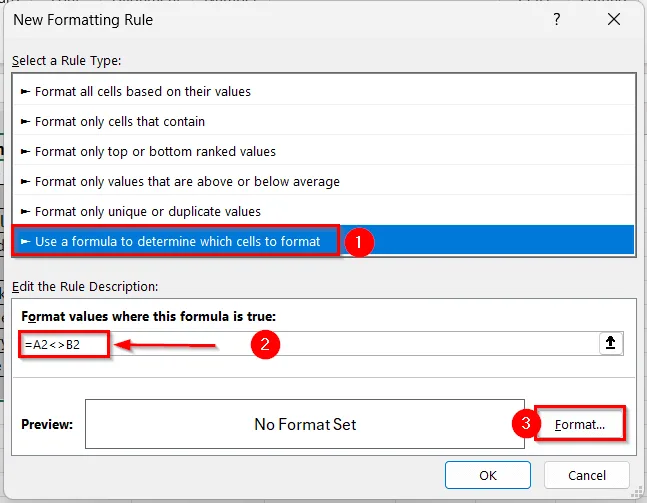647x503 pixels.
Task: Cancel the New Formatting Rule dialog
Action: coord(587,475)
